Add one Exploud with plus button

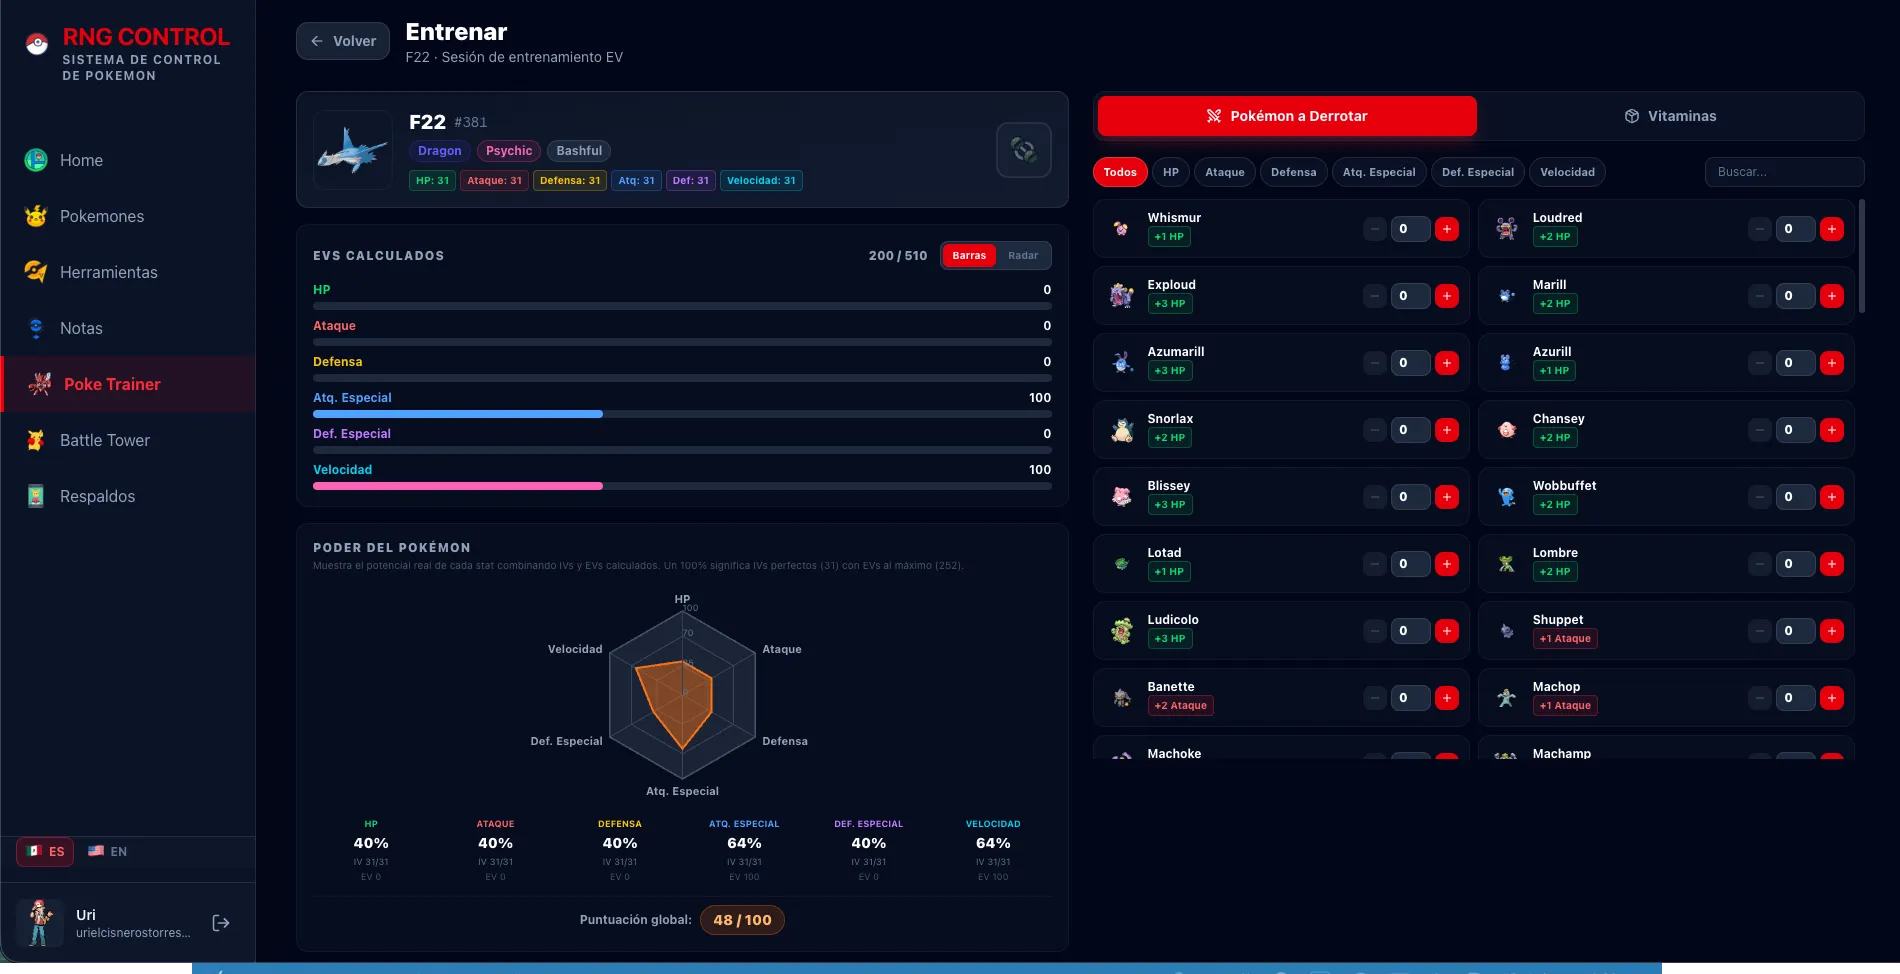pos(1446,296)
